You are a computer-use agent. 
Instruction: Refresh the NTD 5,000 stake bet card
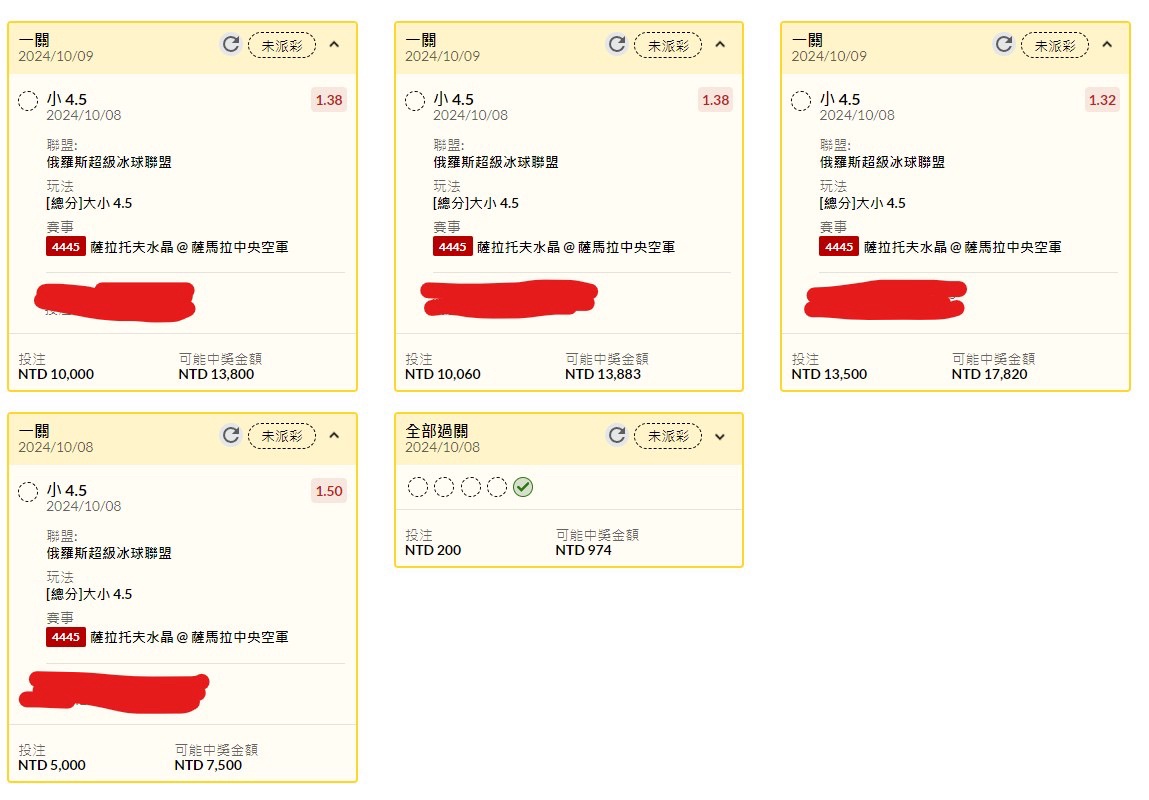click(231, 435)
